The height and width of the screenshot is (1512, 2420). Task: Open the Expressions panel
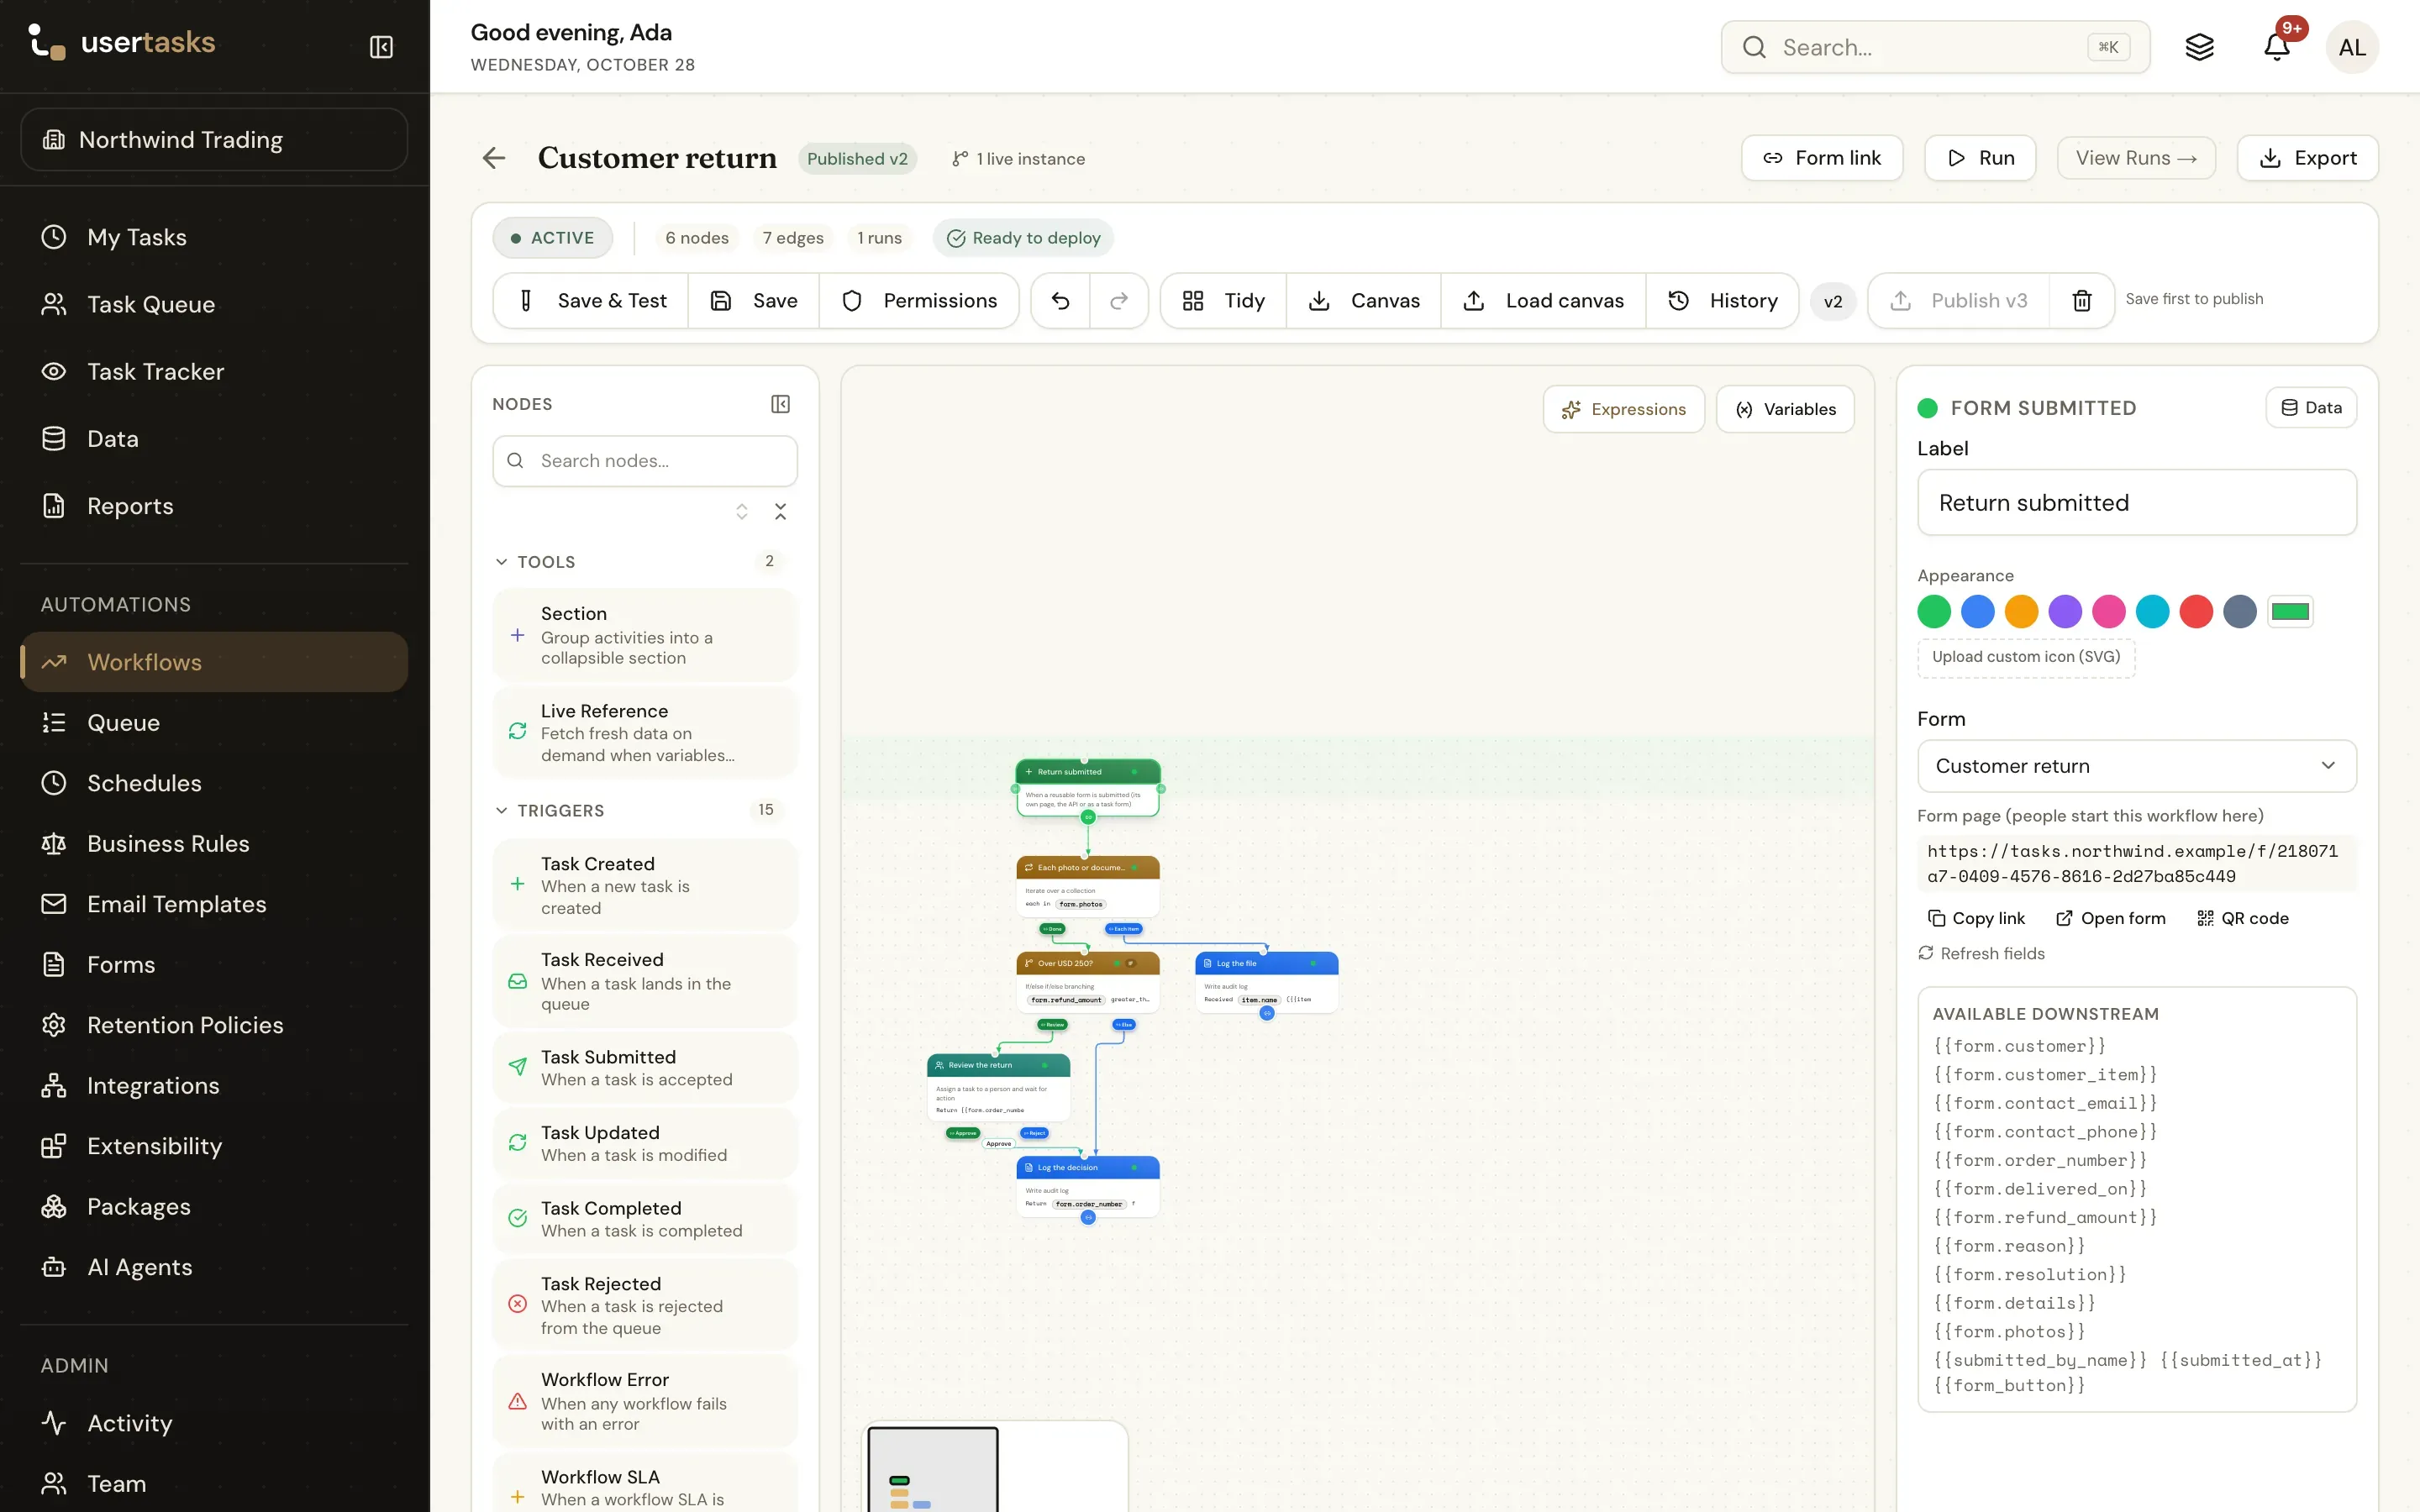(1624, 409)
